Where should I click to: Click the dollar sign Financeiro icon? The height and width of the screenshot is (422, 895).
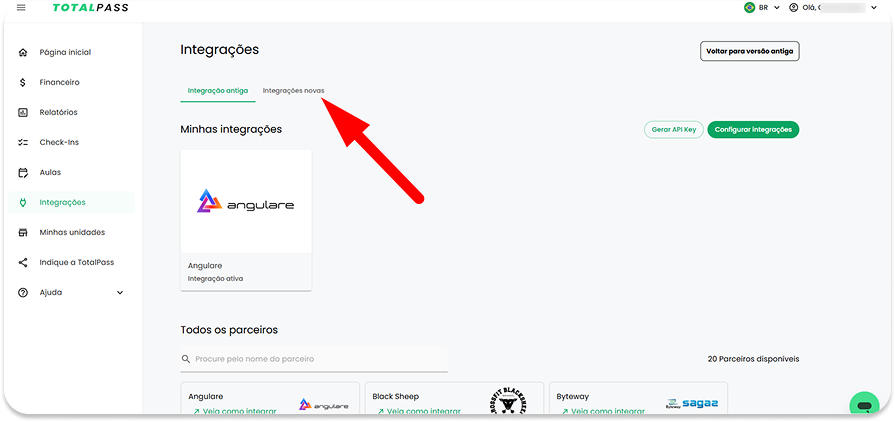pyautogui.click(x=23, y=82)
